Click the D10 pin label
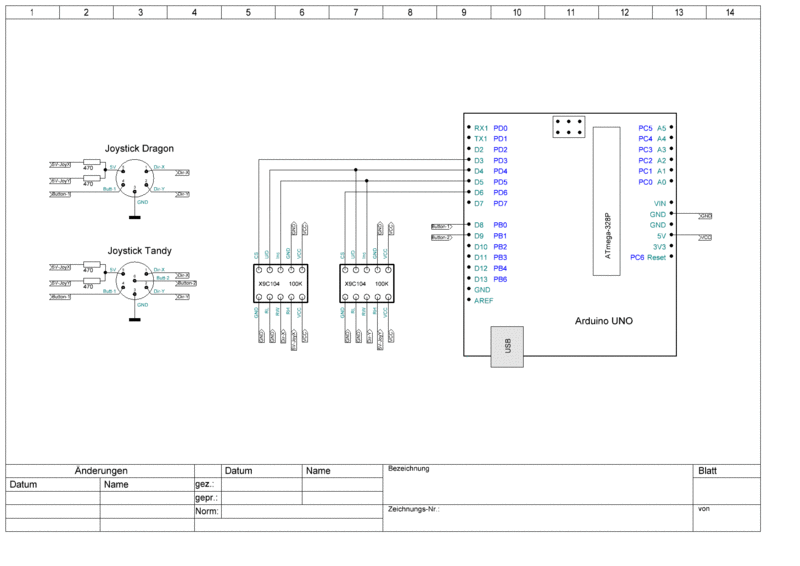The height and width of the screenshot is (566, 800). pos(481,247)
